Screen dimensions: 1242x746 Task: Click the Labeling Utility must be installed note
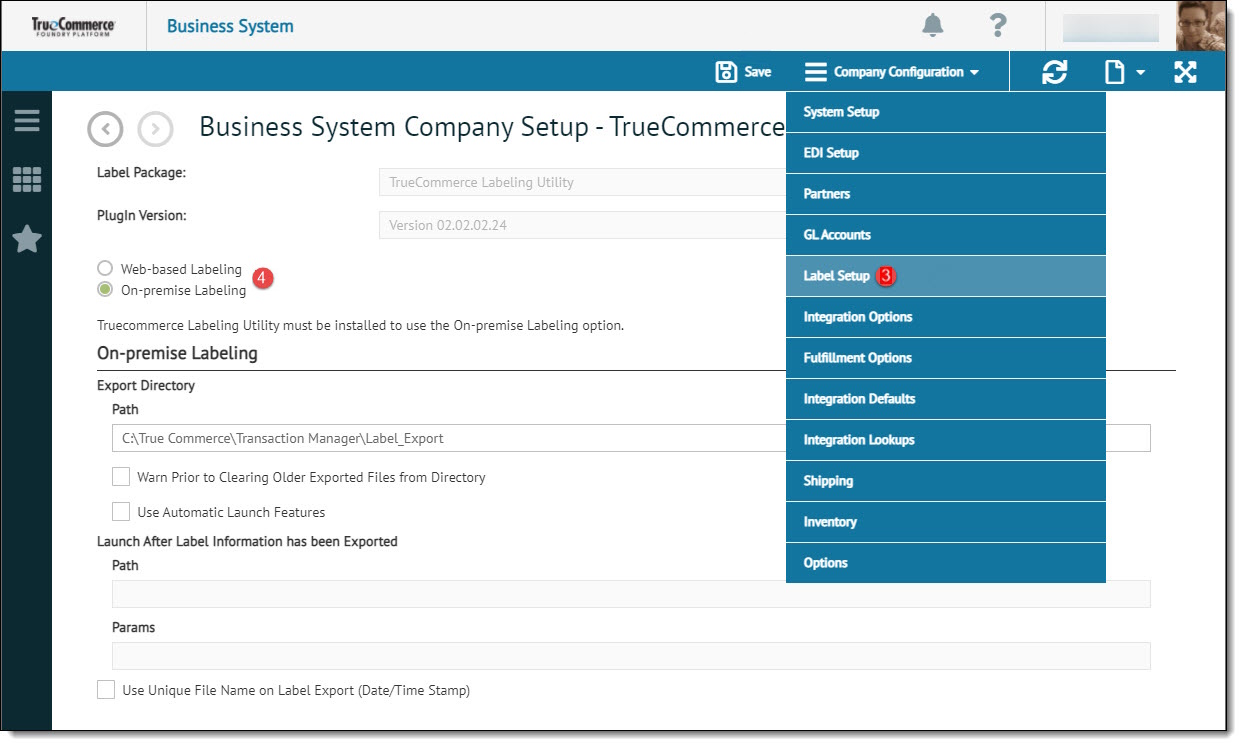[360, 326]
